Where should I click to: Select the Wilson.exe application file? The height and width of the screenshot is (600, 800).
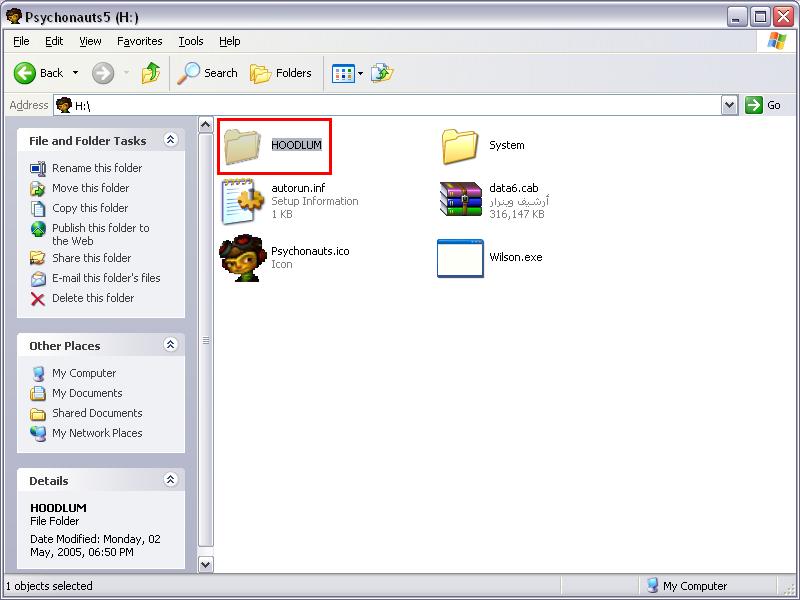click(x=460, y=258)
